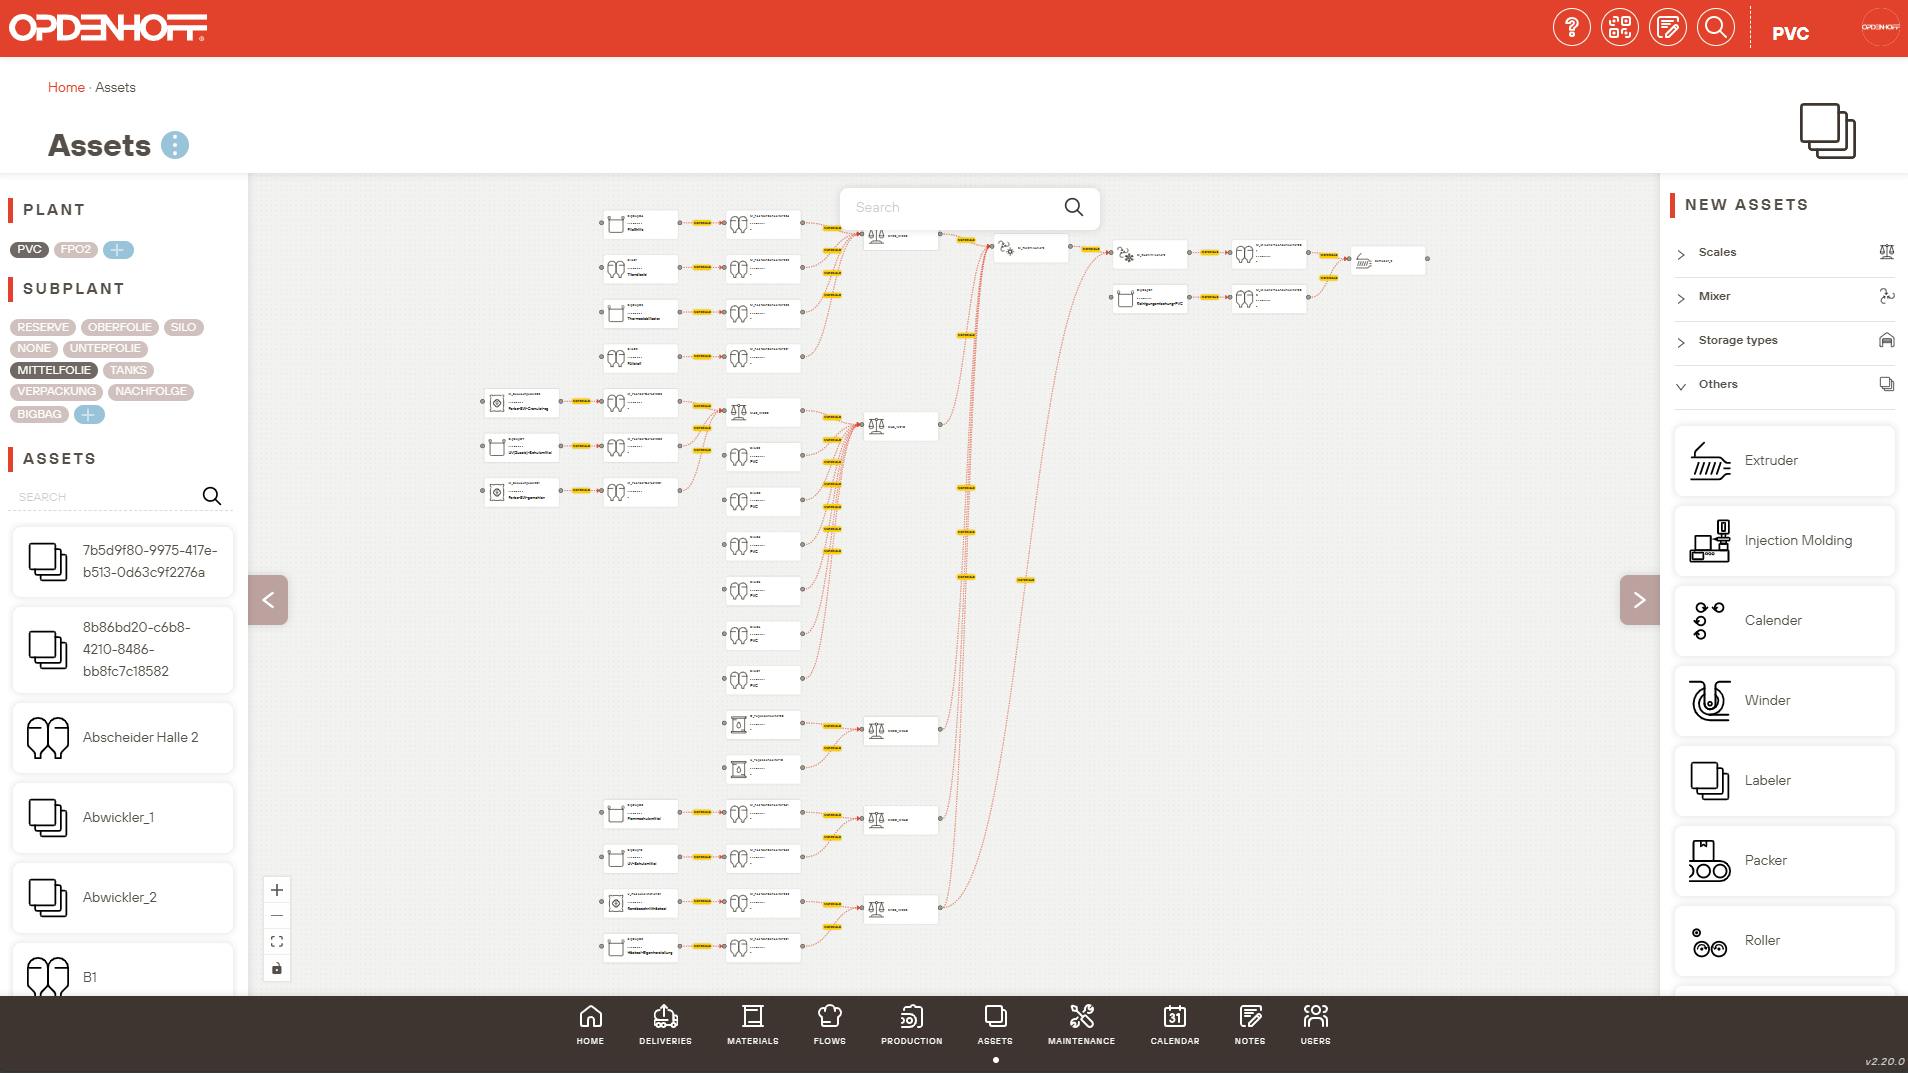Add a new plant with the plus button
The image size is (1908, 1073).
point(118,250)
